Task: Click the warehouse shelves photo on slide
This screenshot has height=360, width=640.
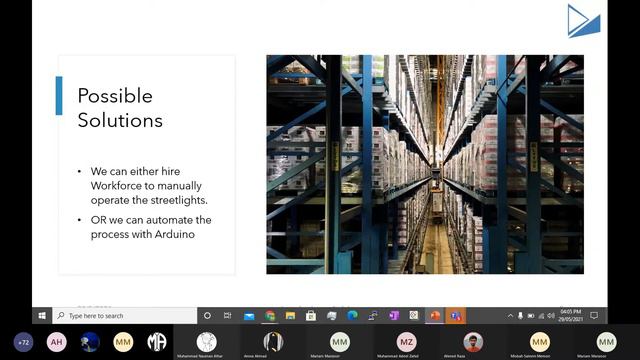Action: tap(425, 164)
